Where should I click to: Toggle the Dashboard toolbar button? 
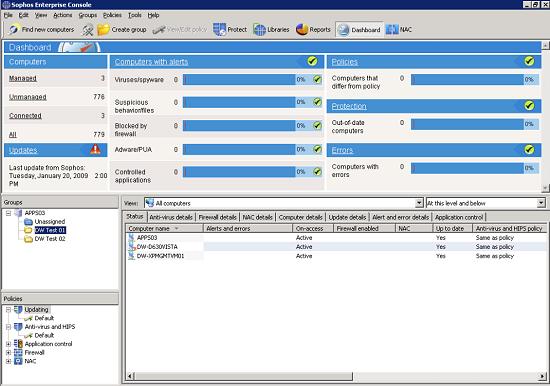coord(359,30)
